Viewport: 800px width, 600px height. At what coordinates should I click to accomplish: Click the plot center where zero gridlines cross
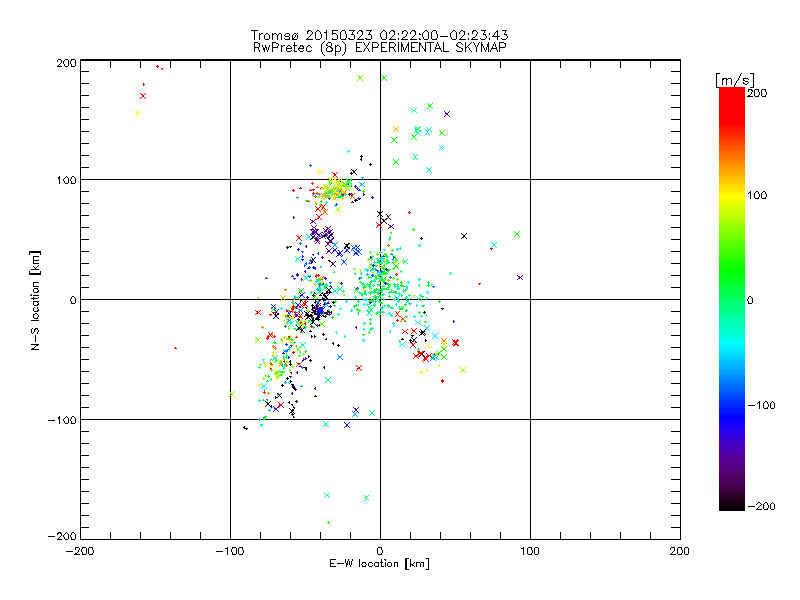pos(380,299)
